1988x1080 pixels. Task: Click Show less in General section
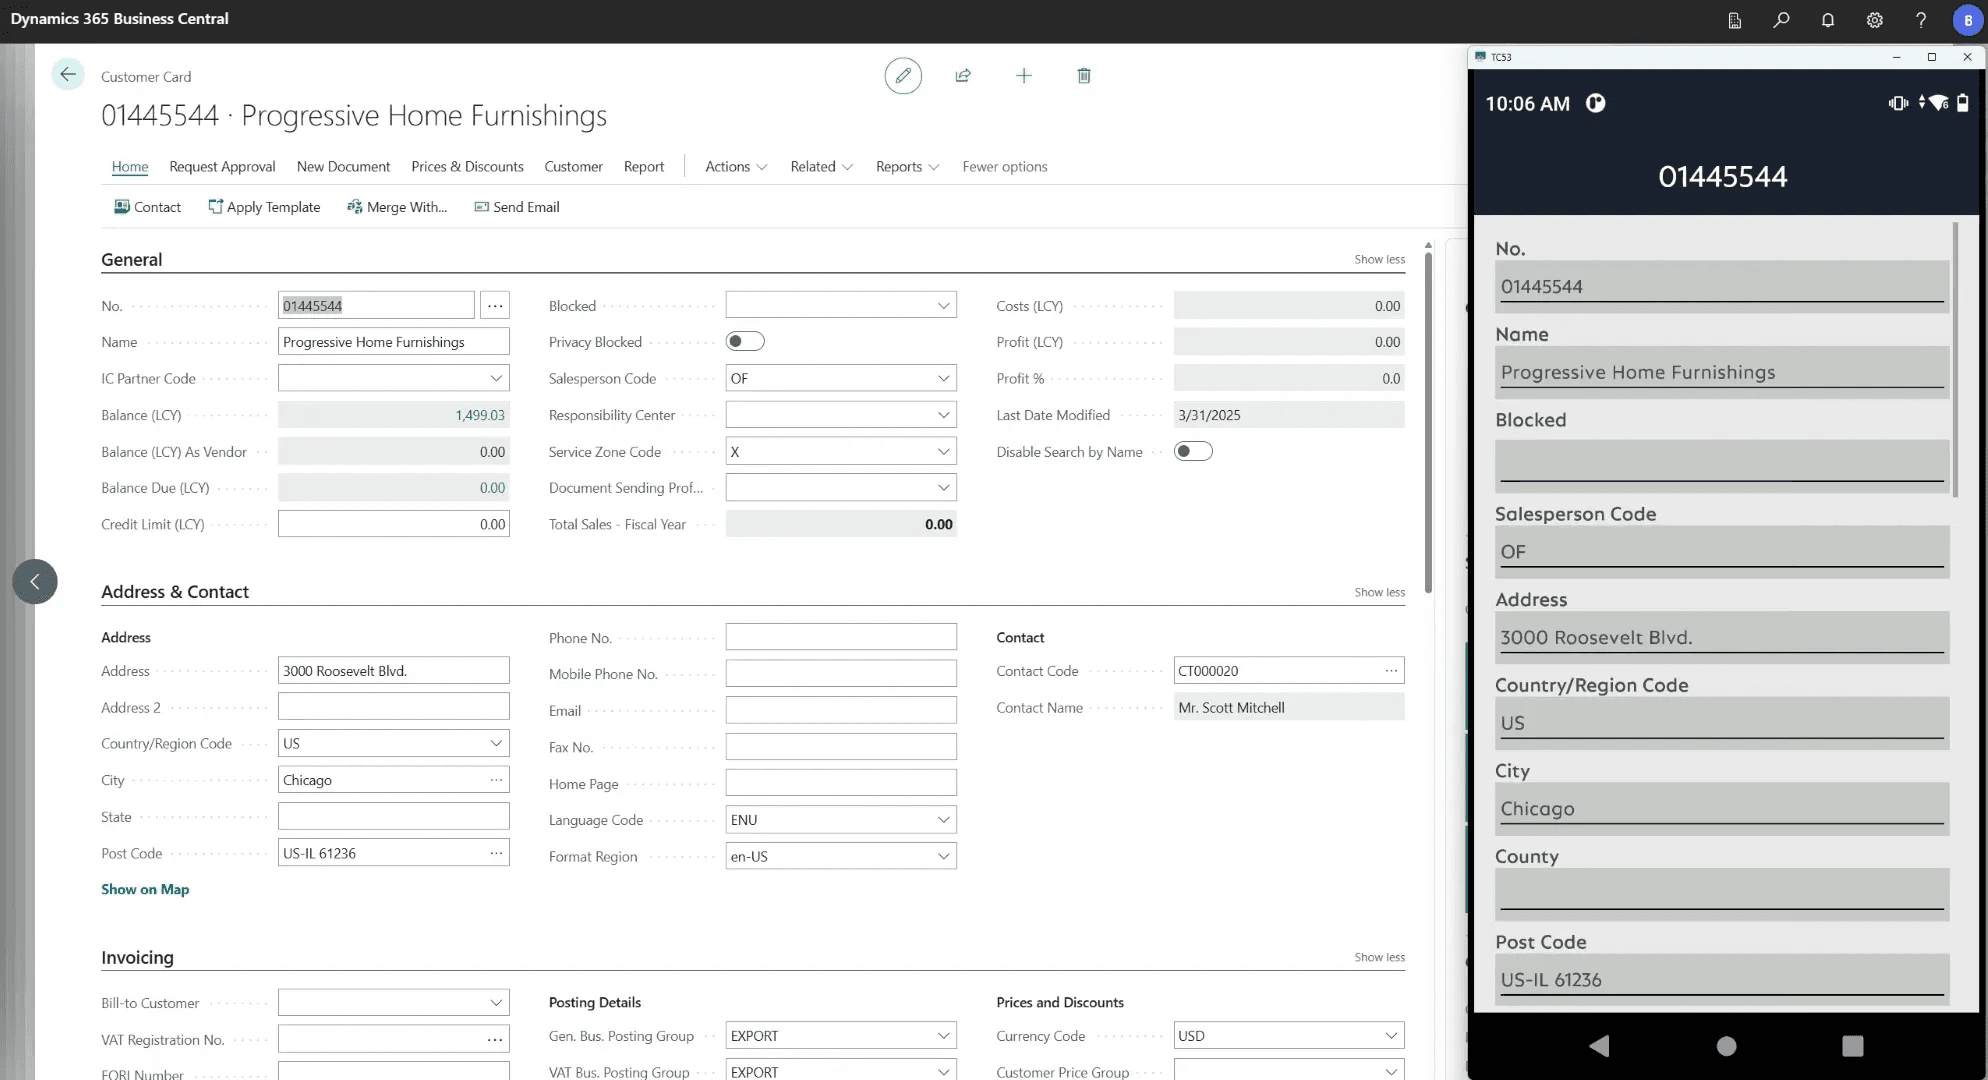coord(1379,260)
